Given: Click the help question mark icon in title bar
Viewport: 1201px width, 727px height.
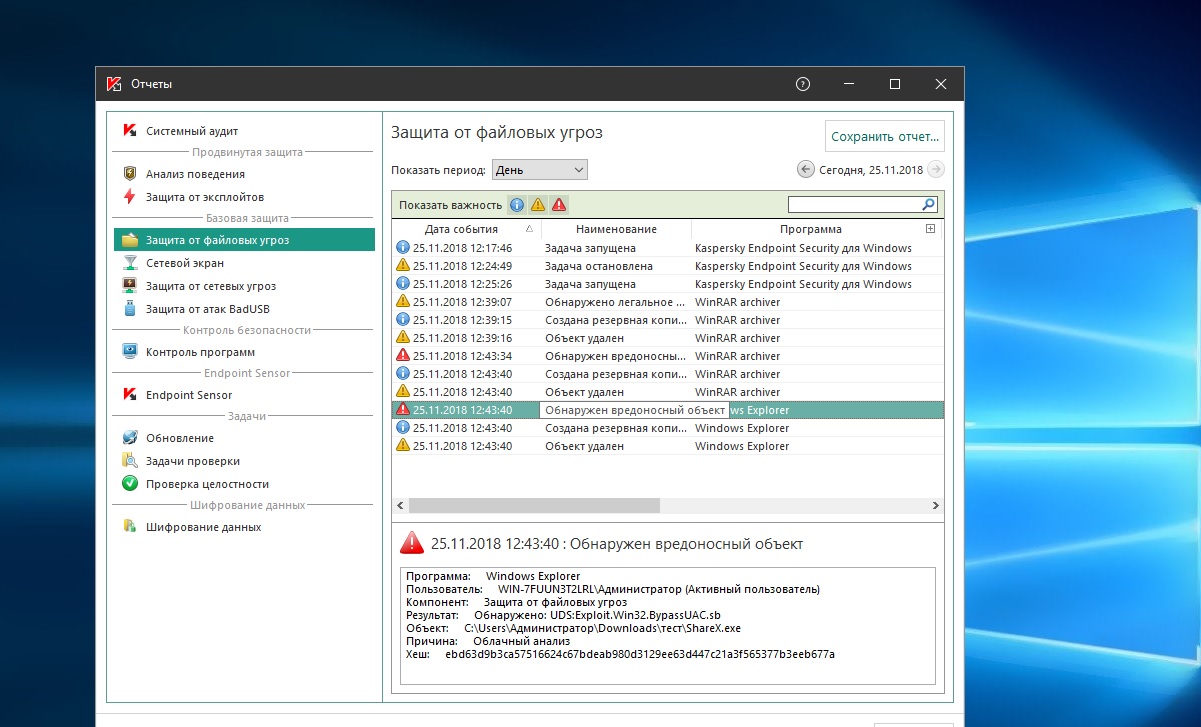Looking at the screenshot, I should click(802, 84).
